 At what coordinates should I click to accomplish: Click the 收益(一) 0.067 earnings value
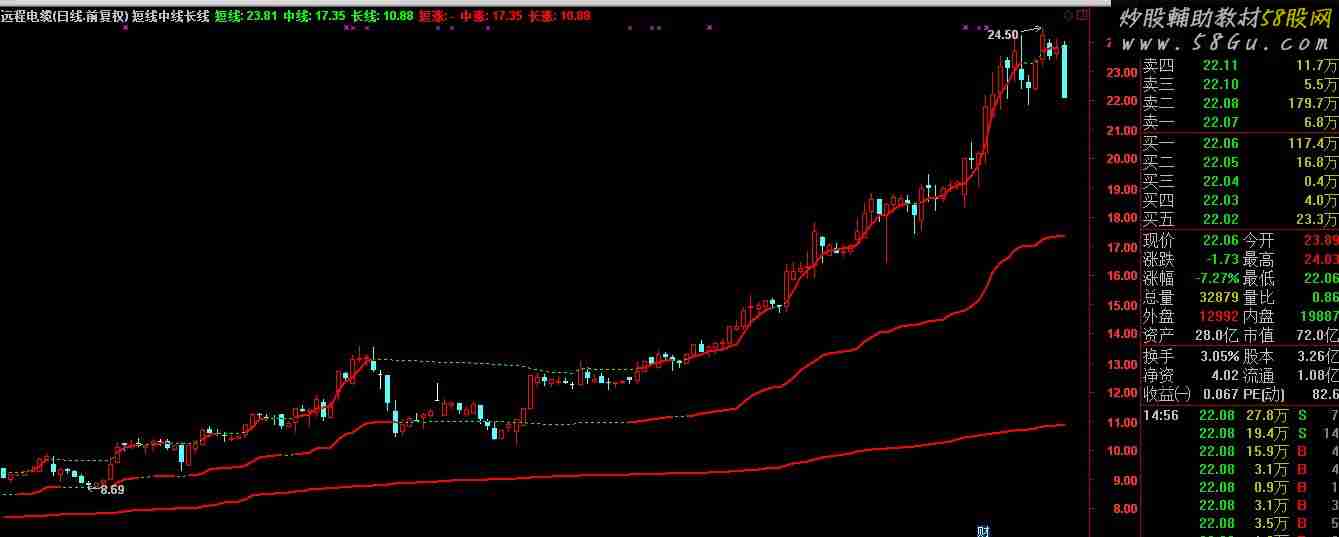[1221, 395]
